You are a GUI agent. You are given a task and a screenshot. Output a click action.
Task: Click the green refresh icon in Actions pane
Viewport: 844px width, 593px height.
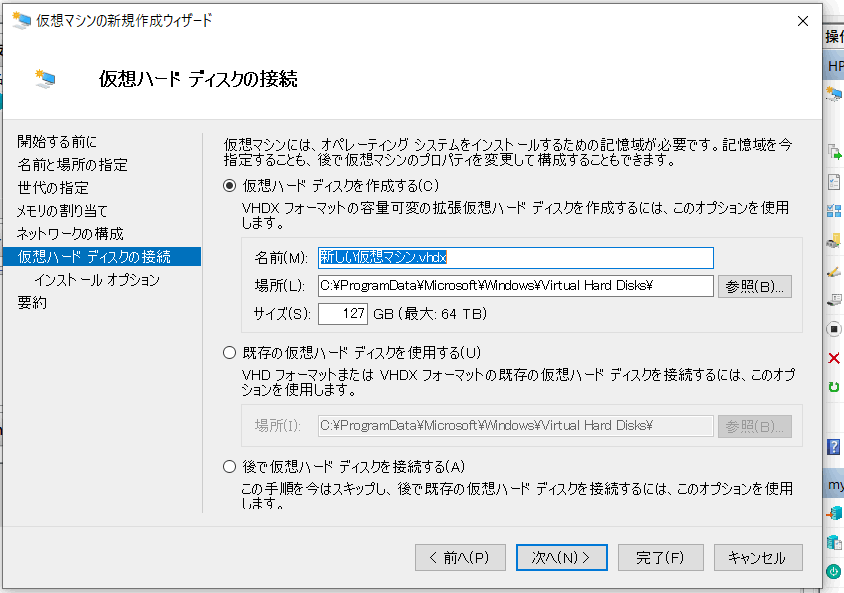pyautogui.click(x=834, y=386)
